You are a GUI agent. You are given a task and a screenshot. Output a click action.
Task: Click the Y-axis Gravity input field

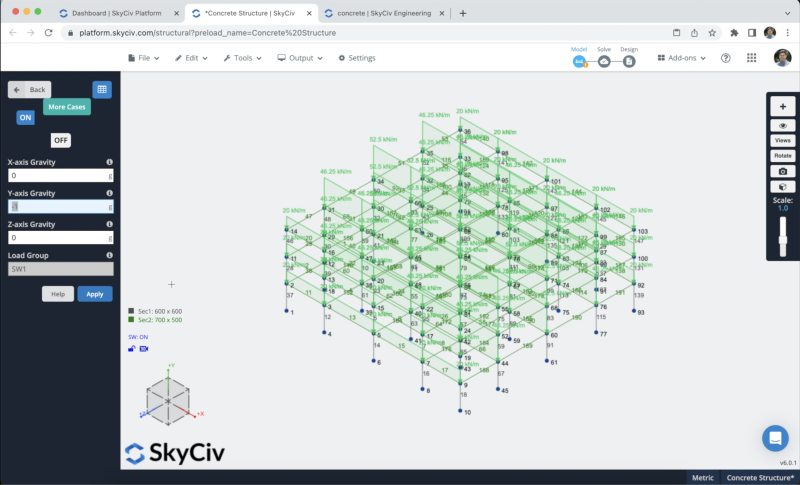(x=61, y=207)
